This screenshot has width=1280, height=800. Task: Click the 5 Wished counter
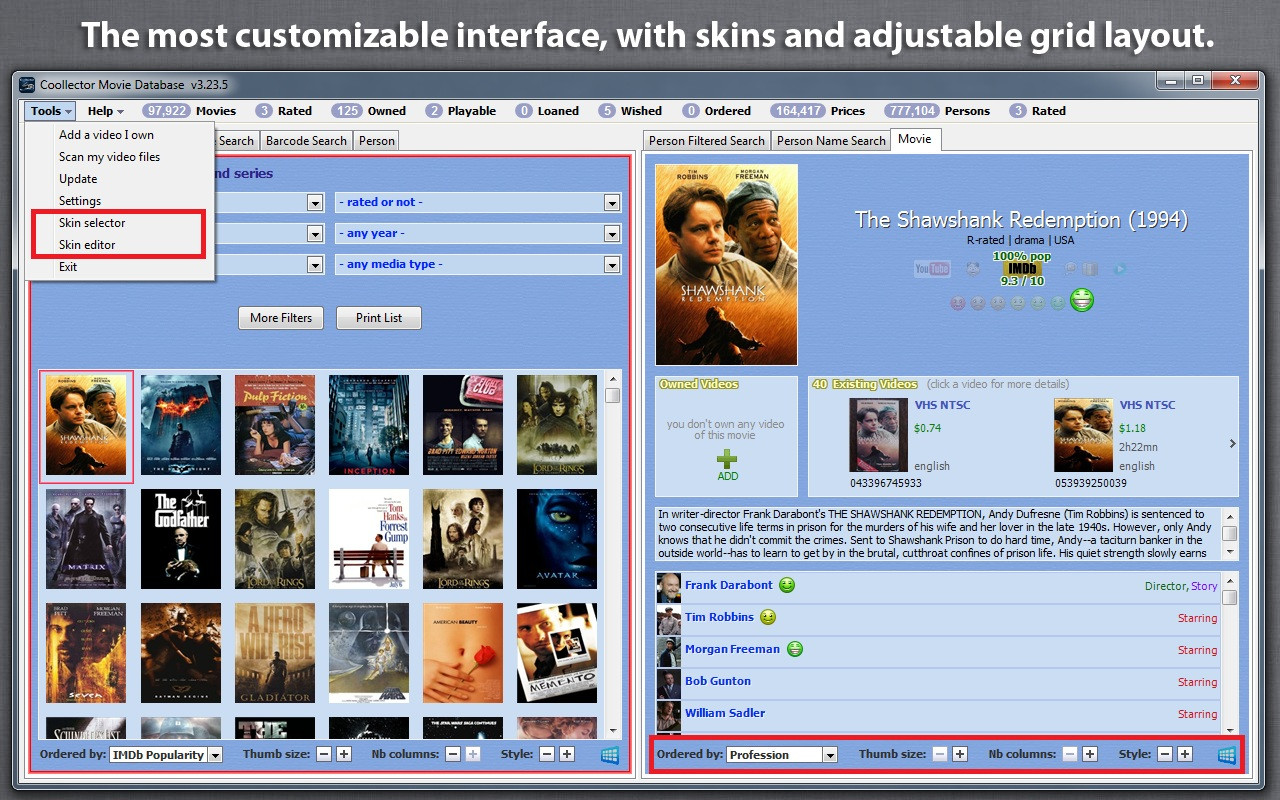(x=630, y=111)
